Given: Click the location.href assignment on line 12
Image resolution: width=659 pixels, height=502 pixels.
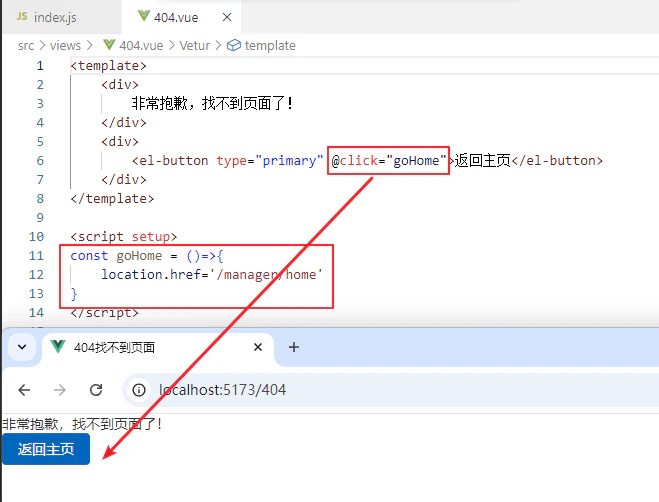Looking at the screenshot, I should (212, 275).
